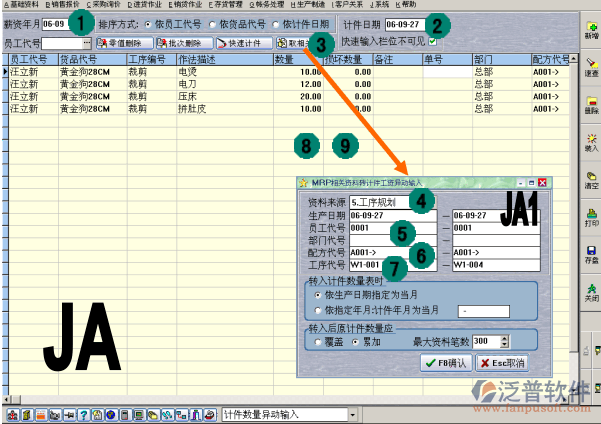Click the question mark help icon in bottom toolbar

pos(85,414)
